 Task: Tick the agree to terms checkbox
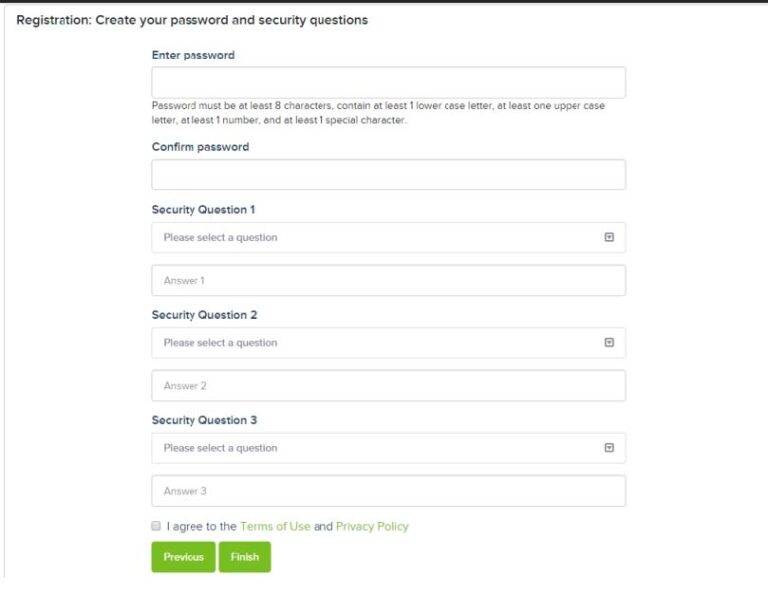click(156, 526)
